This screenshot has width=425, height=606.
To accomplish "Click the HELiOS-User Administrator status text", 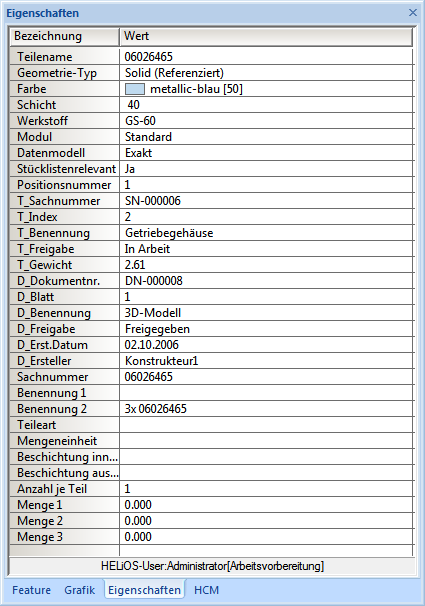I will (212, 566).
